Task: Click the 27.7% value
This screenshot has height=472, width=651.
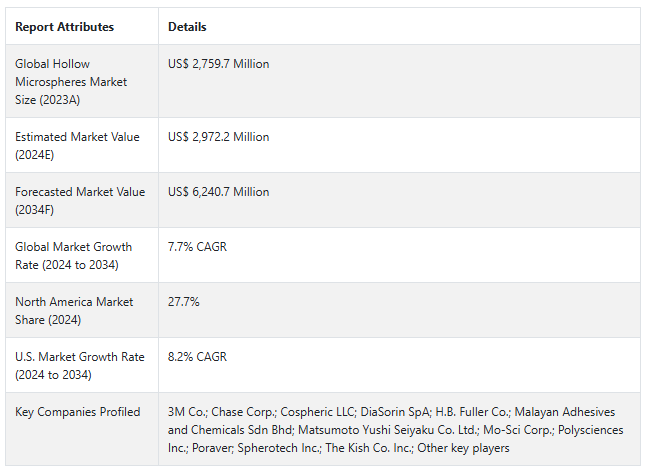Action: pos(183,302)
